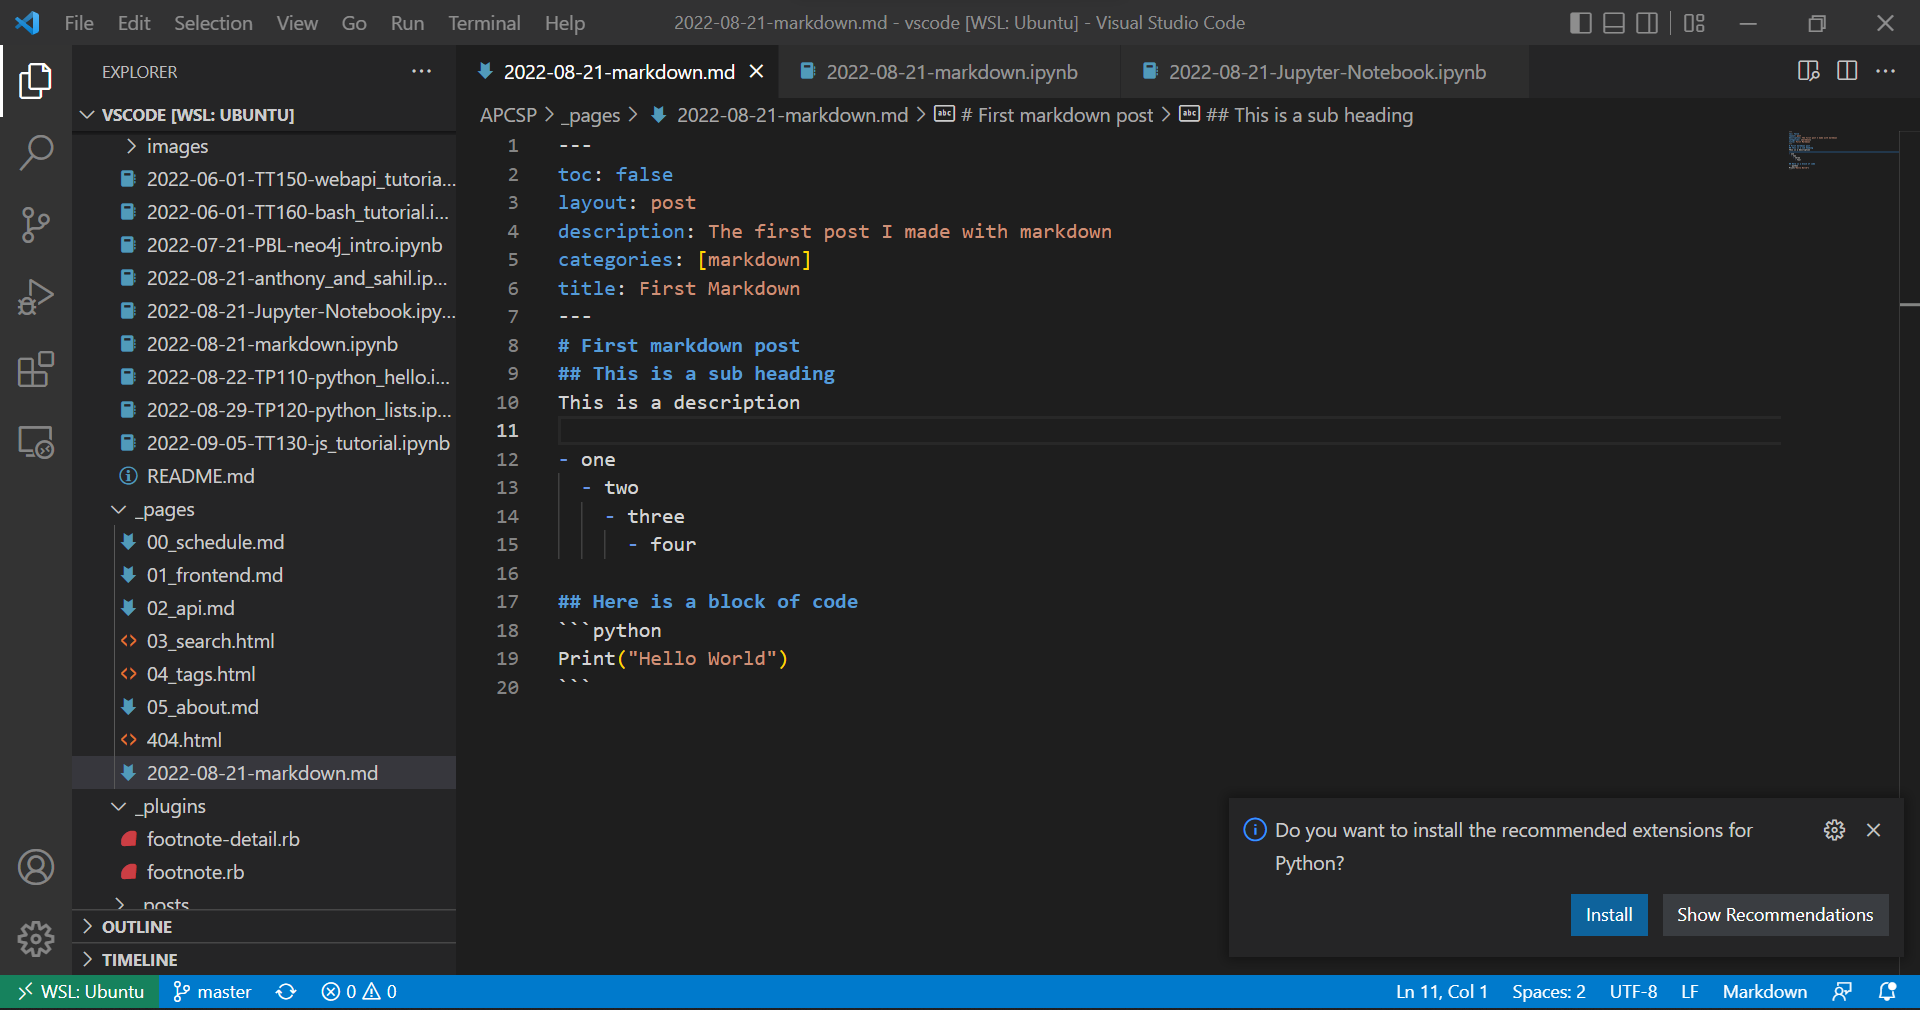Open the Remote Explorer view
This screenshot has width=1920, height=1010.
[x=36, y=443]
